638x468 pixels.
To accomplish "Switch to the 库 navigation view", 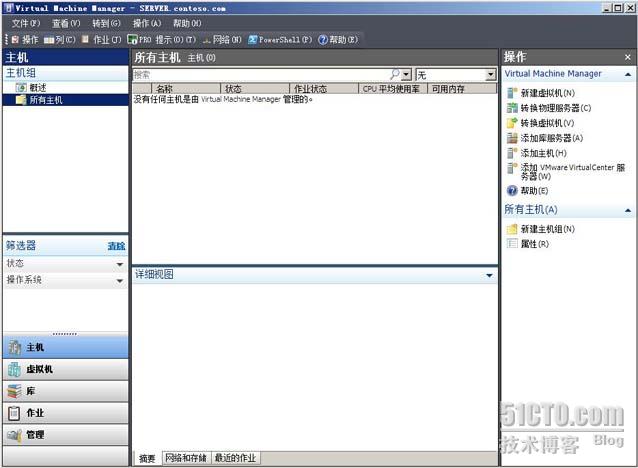I will (x=65, y=391).
